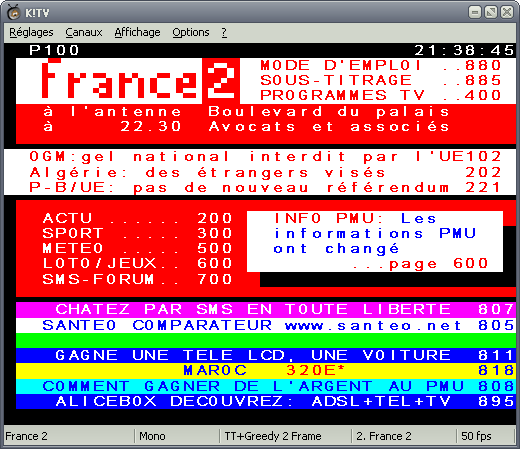Open the Réglages menu

31,32
